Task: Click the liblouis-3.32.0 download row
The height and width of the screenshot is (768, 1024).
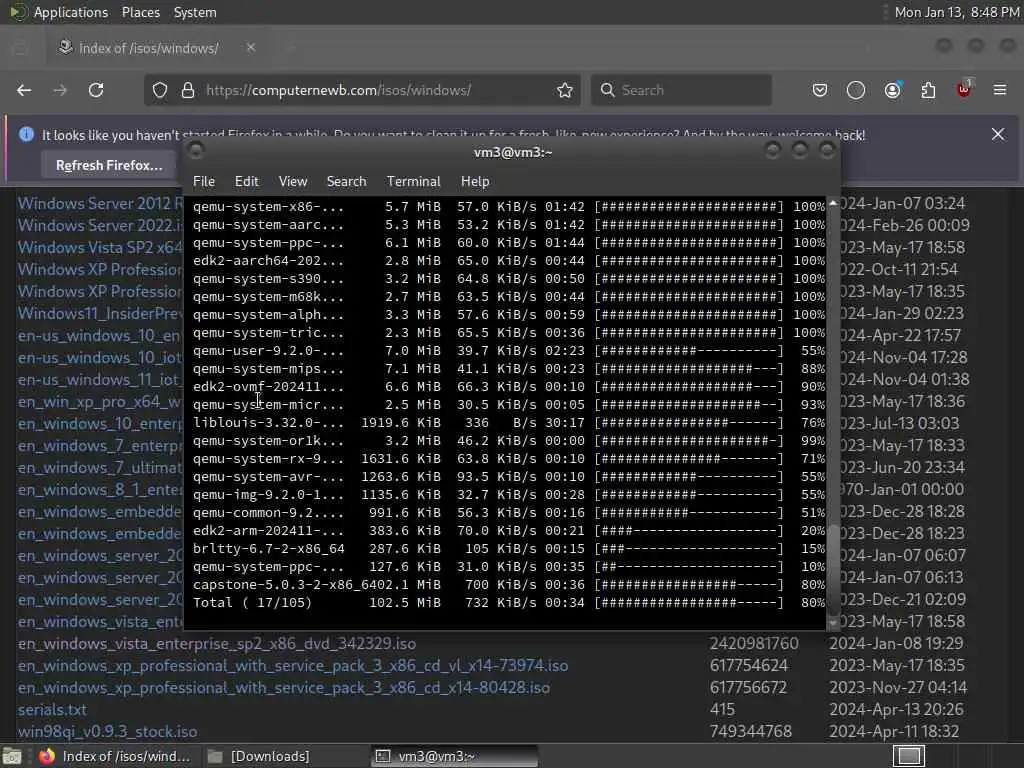Action: [x=509, y=423]
